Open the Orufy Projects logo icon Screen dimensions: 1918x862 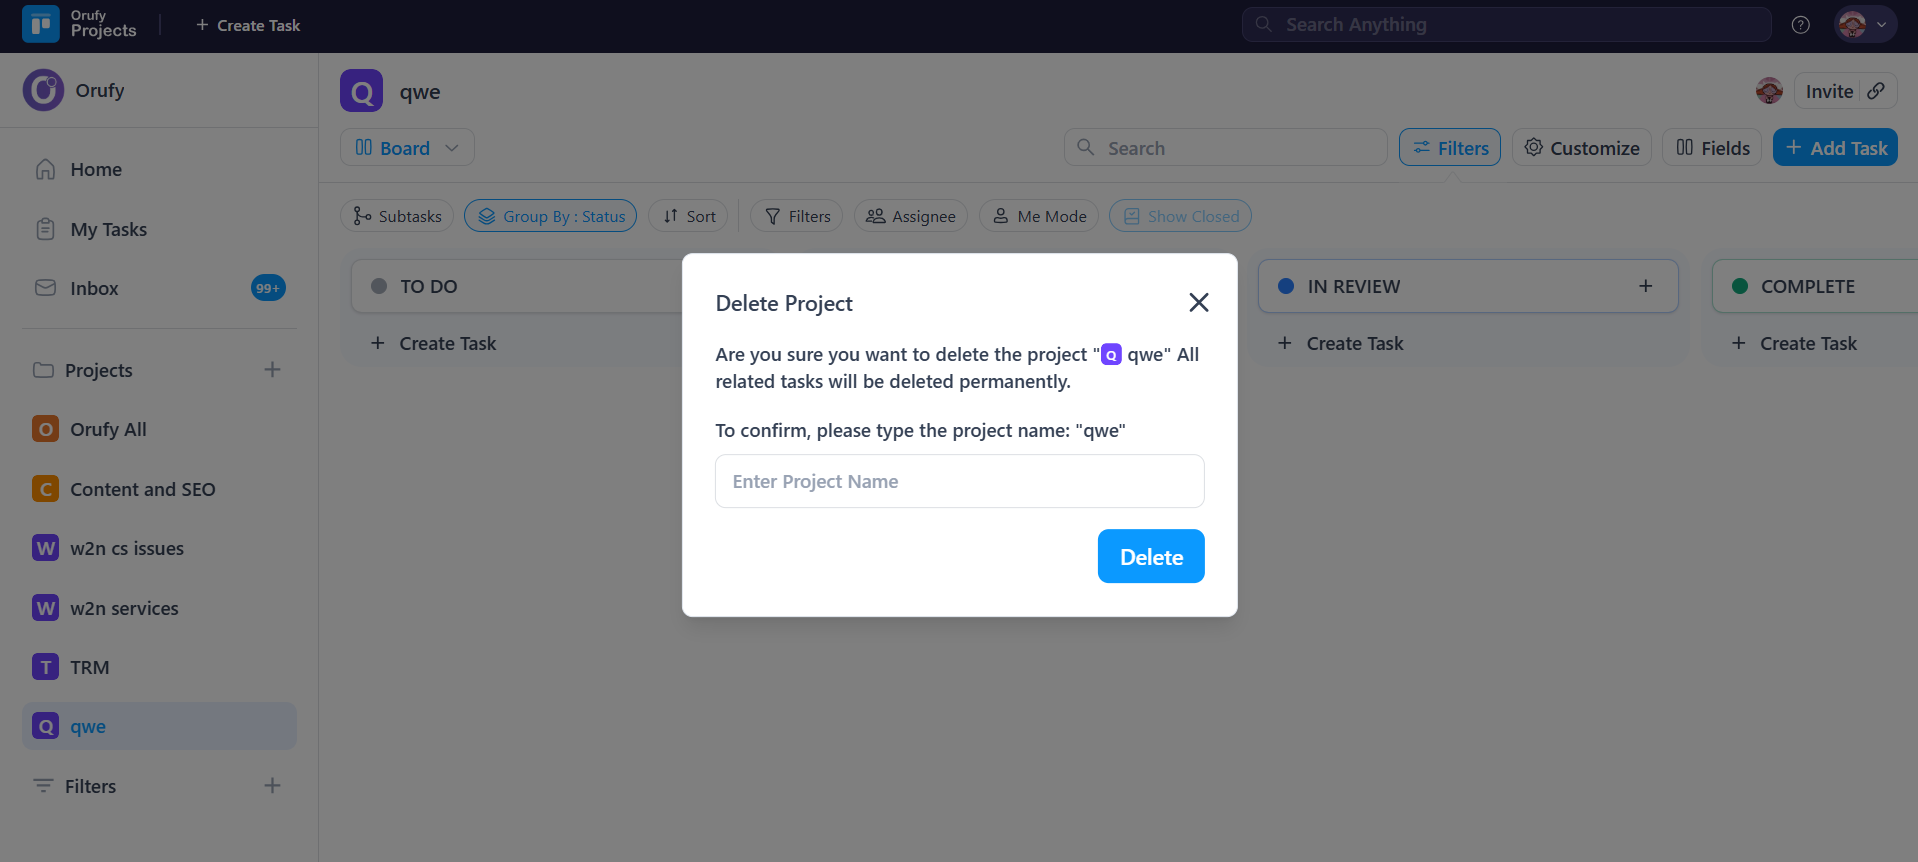pos(41,24)
